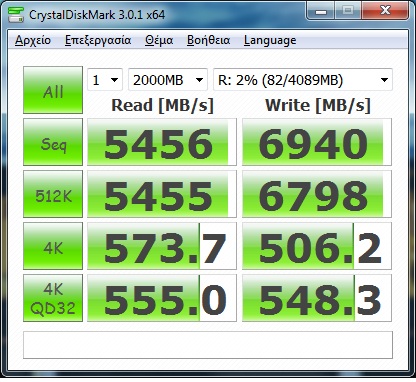Open the Θέμα menu

[159, 40]
